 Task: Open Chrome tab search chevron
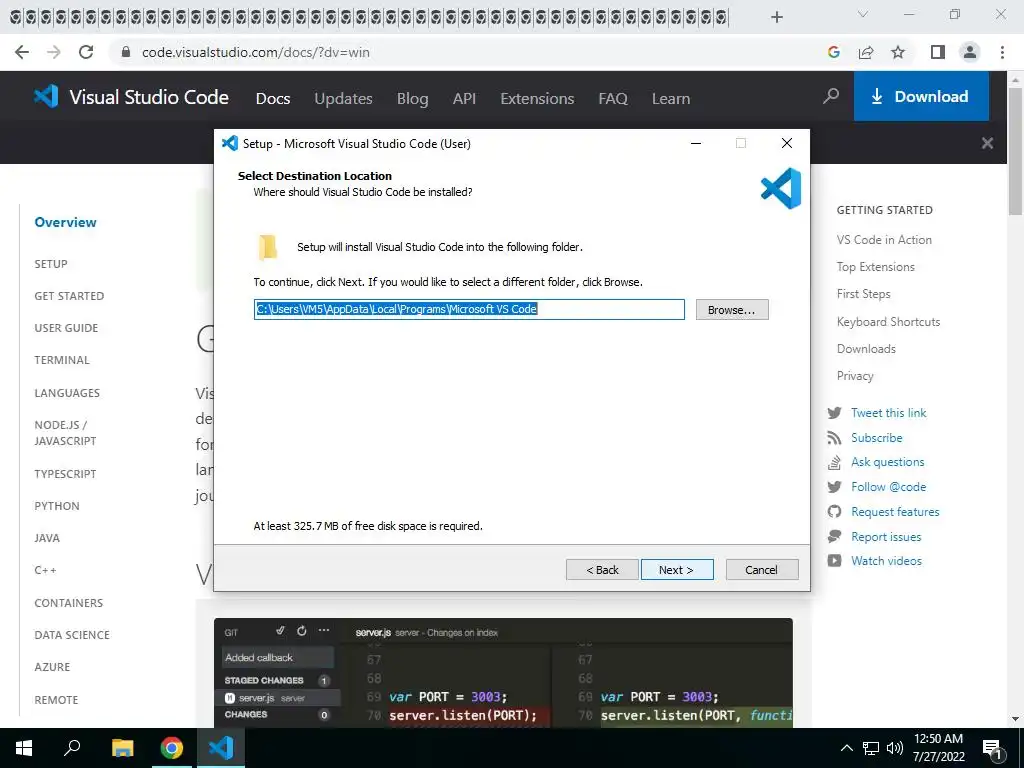[x=863, y=14]
